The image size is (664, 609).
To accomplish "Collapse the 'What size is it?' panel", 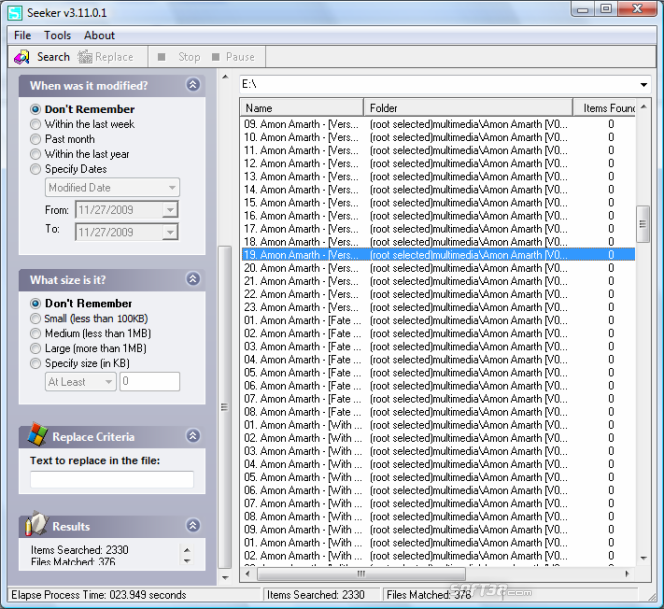I will coord(193,280).
